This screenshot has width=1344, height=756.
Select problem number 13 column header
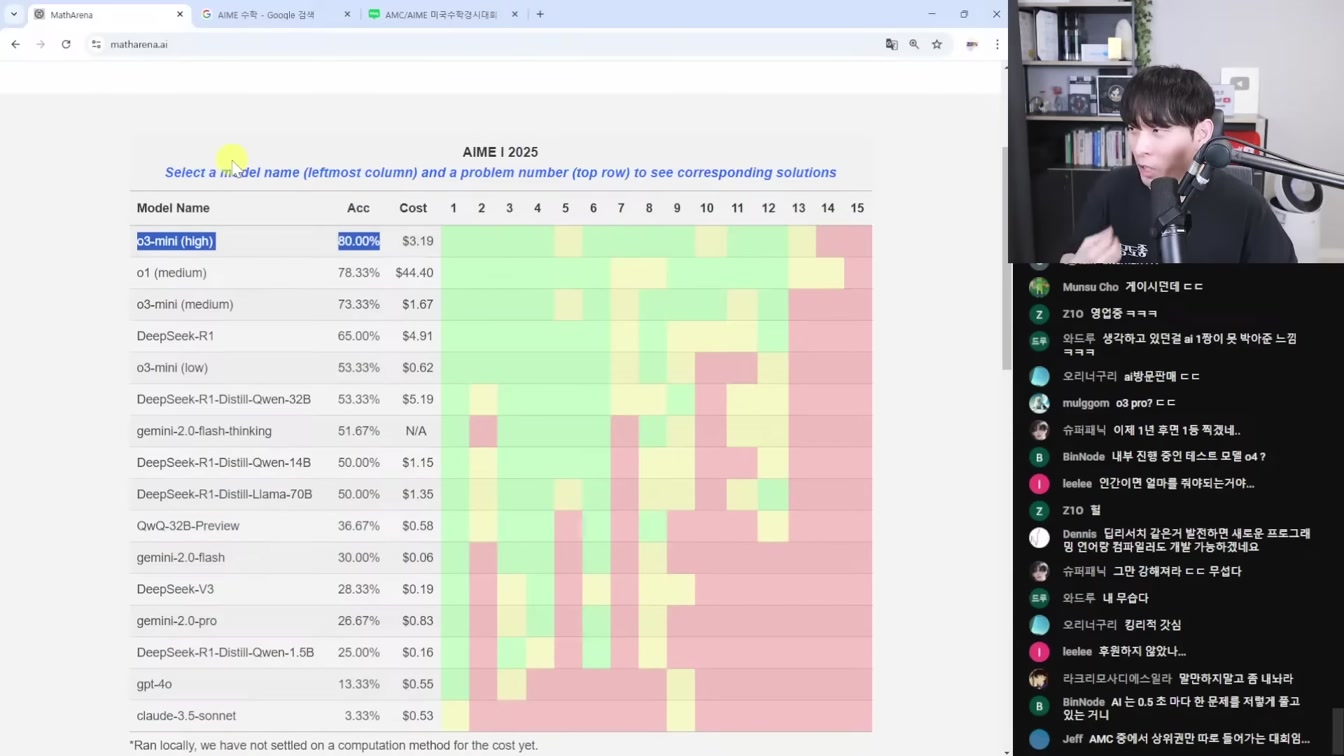[798, 208]
